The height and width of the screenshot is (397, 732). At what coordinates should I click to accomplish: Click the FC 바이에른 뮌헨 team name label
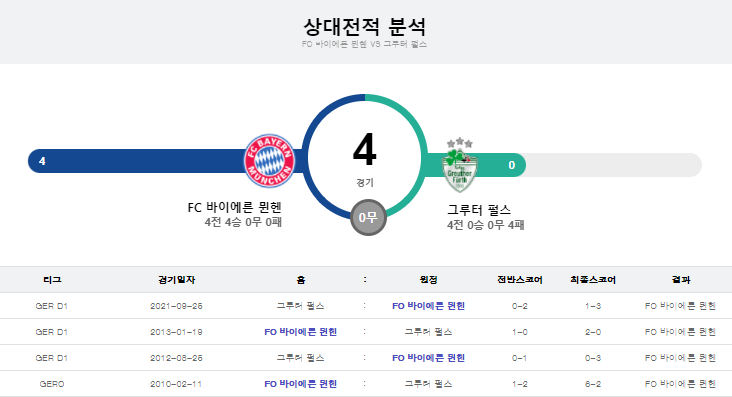[x=234, y=207]
